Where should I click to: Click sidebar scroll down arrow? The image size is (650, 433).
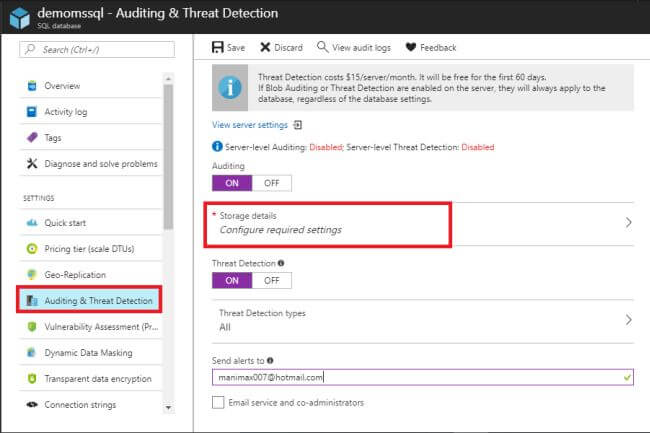[x=168, y=408]
